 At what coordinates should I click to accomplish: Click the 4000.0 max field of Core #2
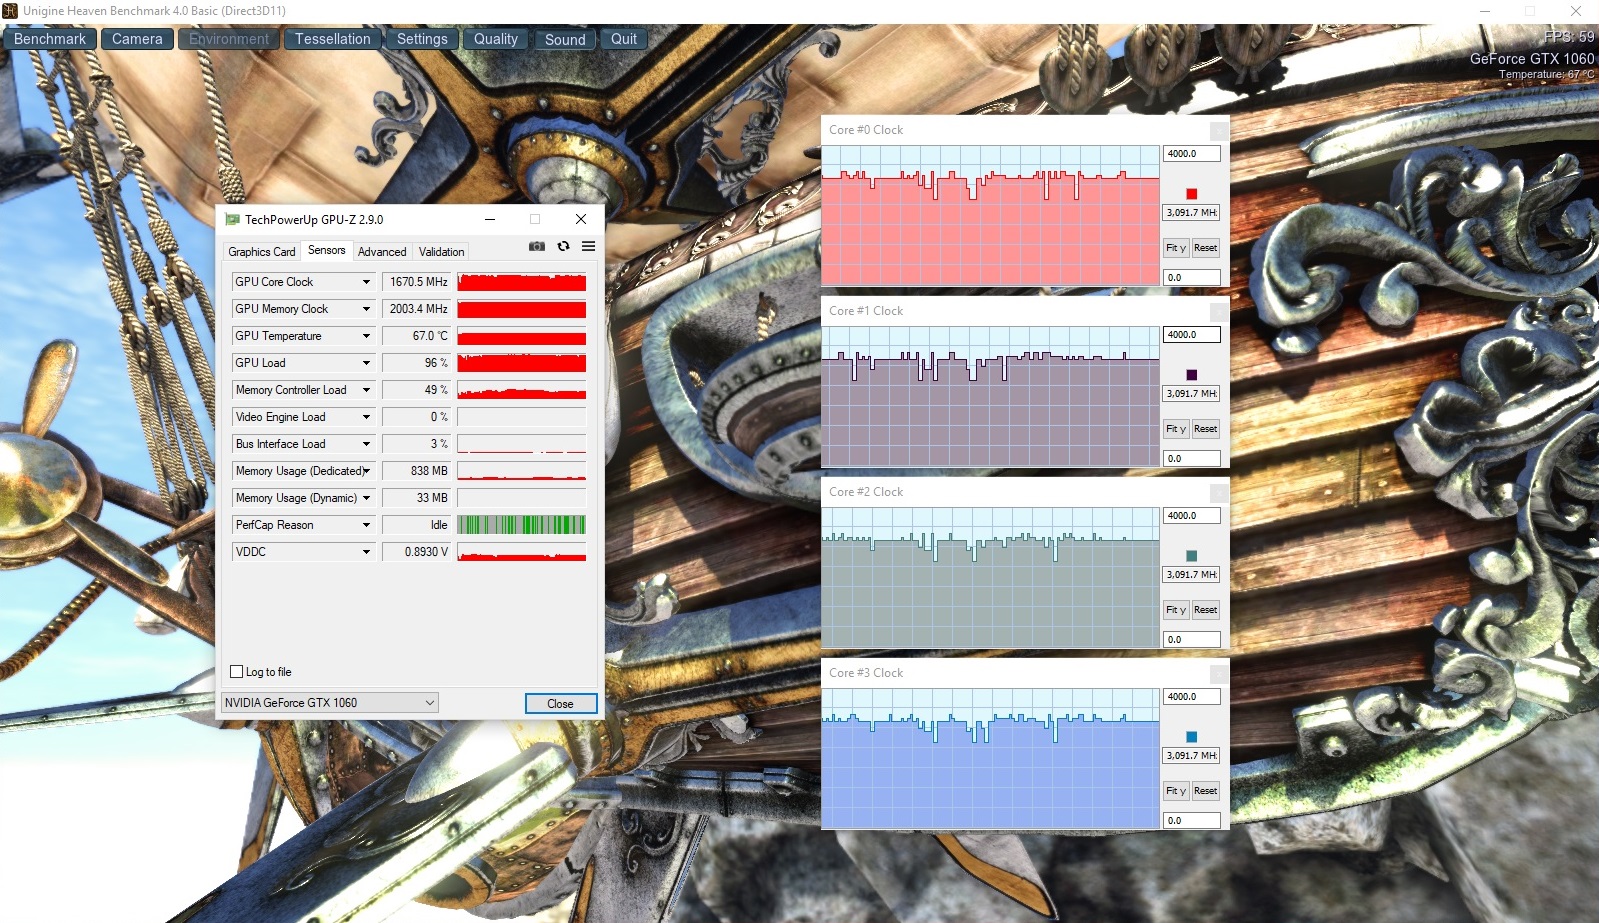tap(1192, 516)
